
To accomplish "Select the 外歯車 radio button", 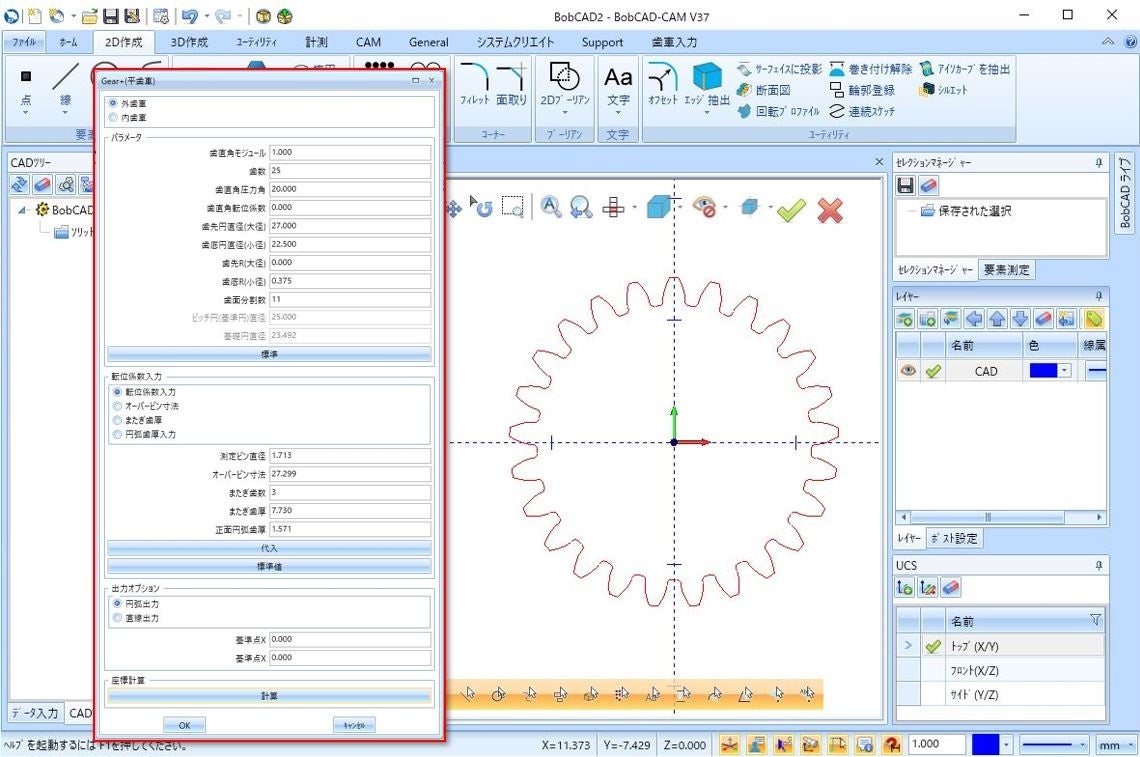I will [113, 104].
